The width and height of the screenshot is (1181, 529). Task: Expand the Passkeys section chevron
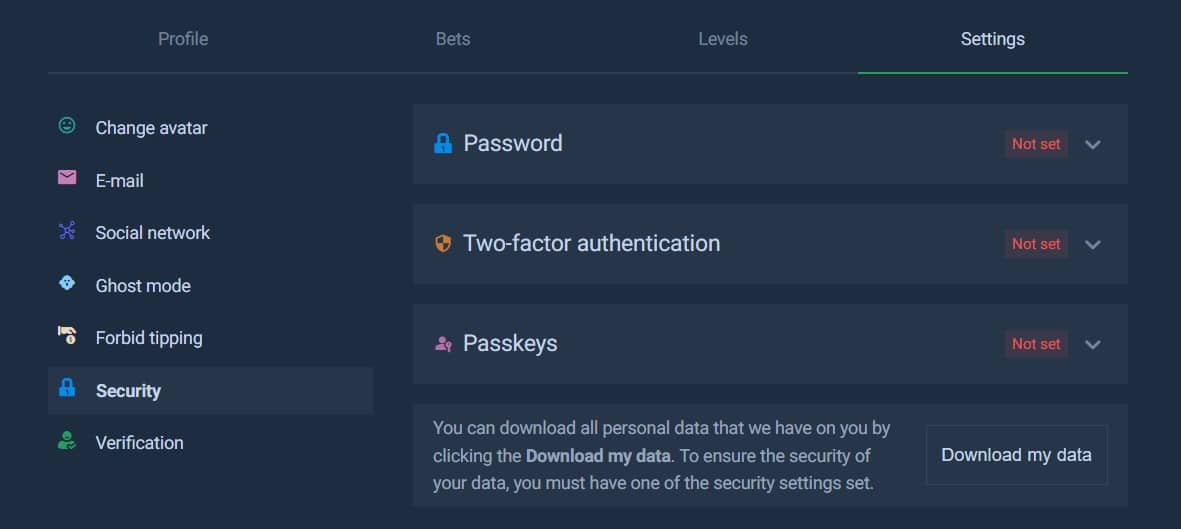1093,344
